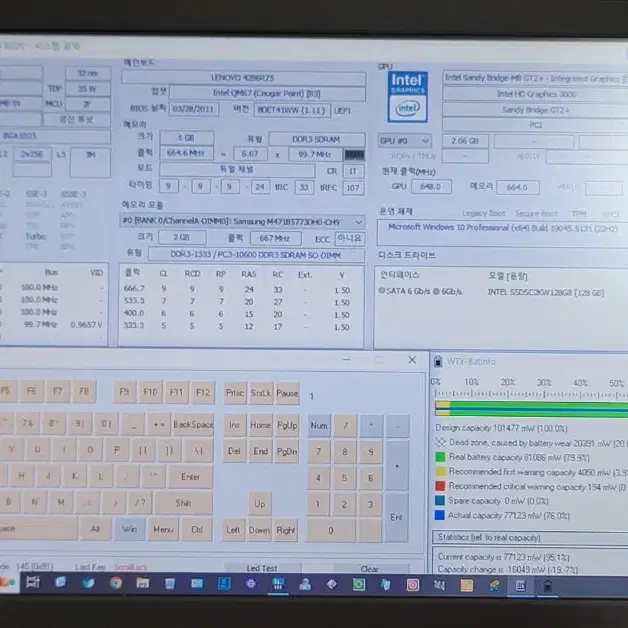Click the 6 GB memory size field

[x=186, y=138]
